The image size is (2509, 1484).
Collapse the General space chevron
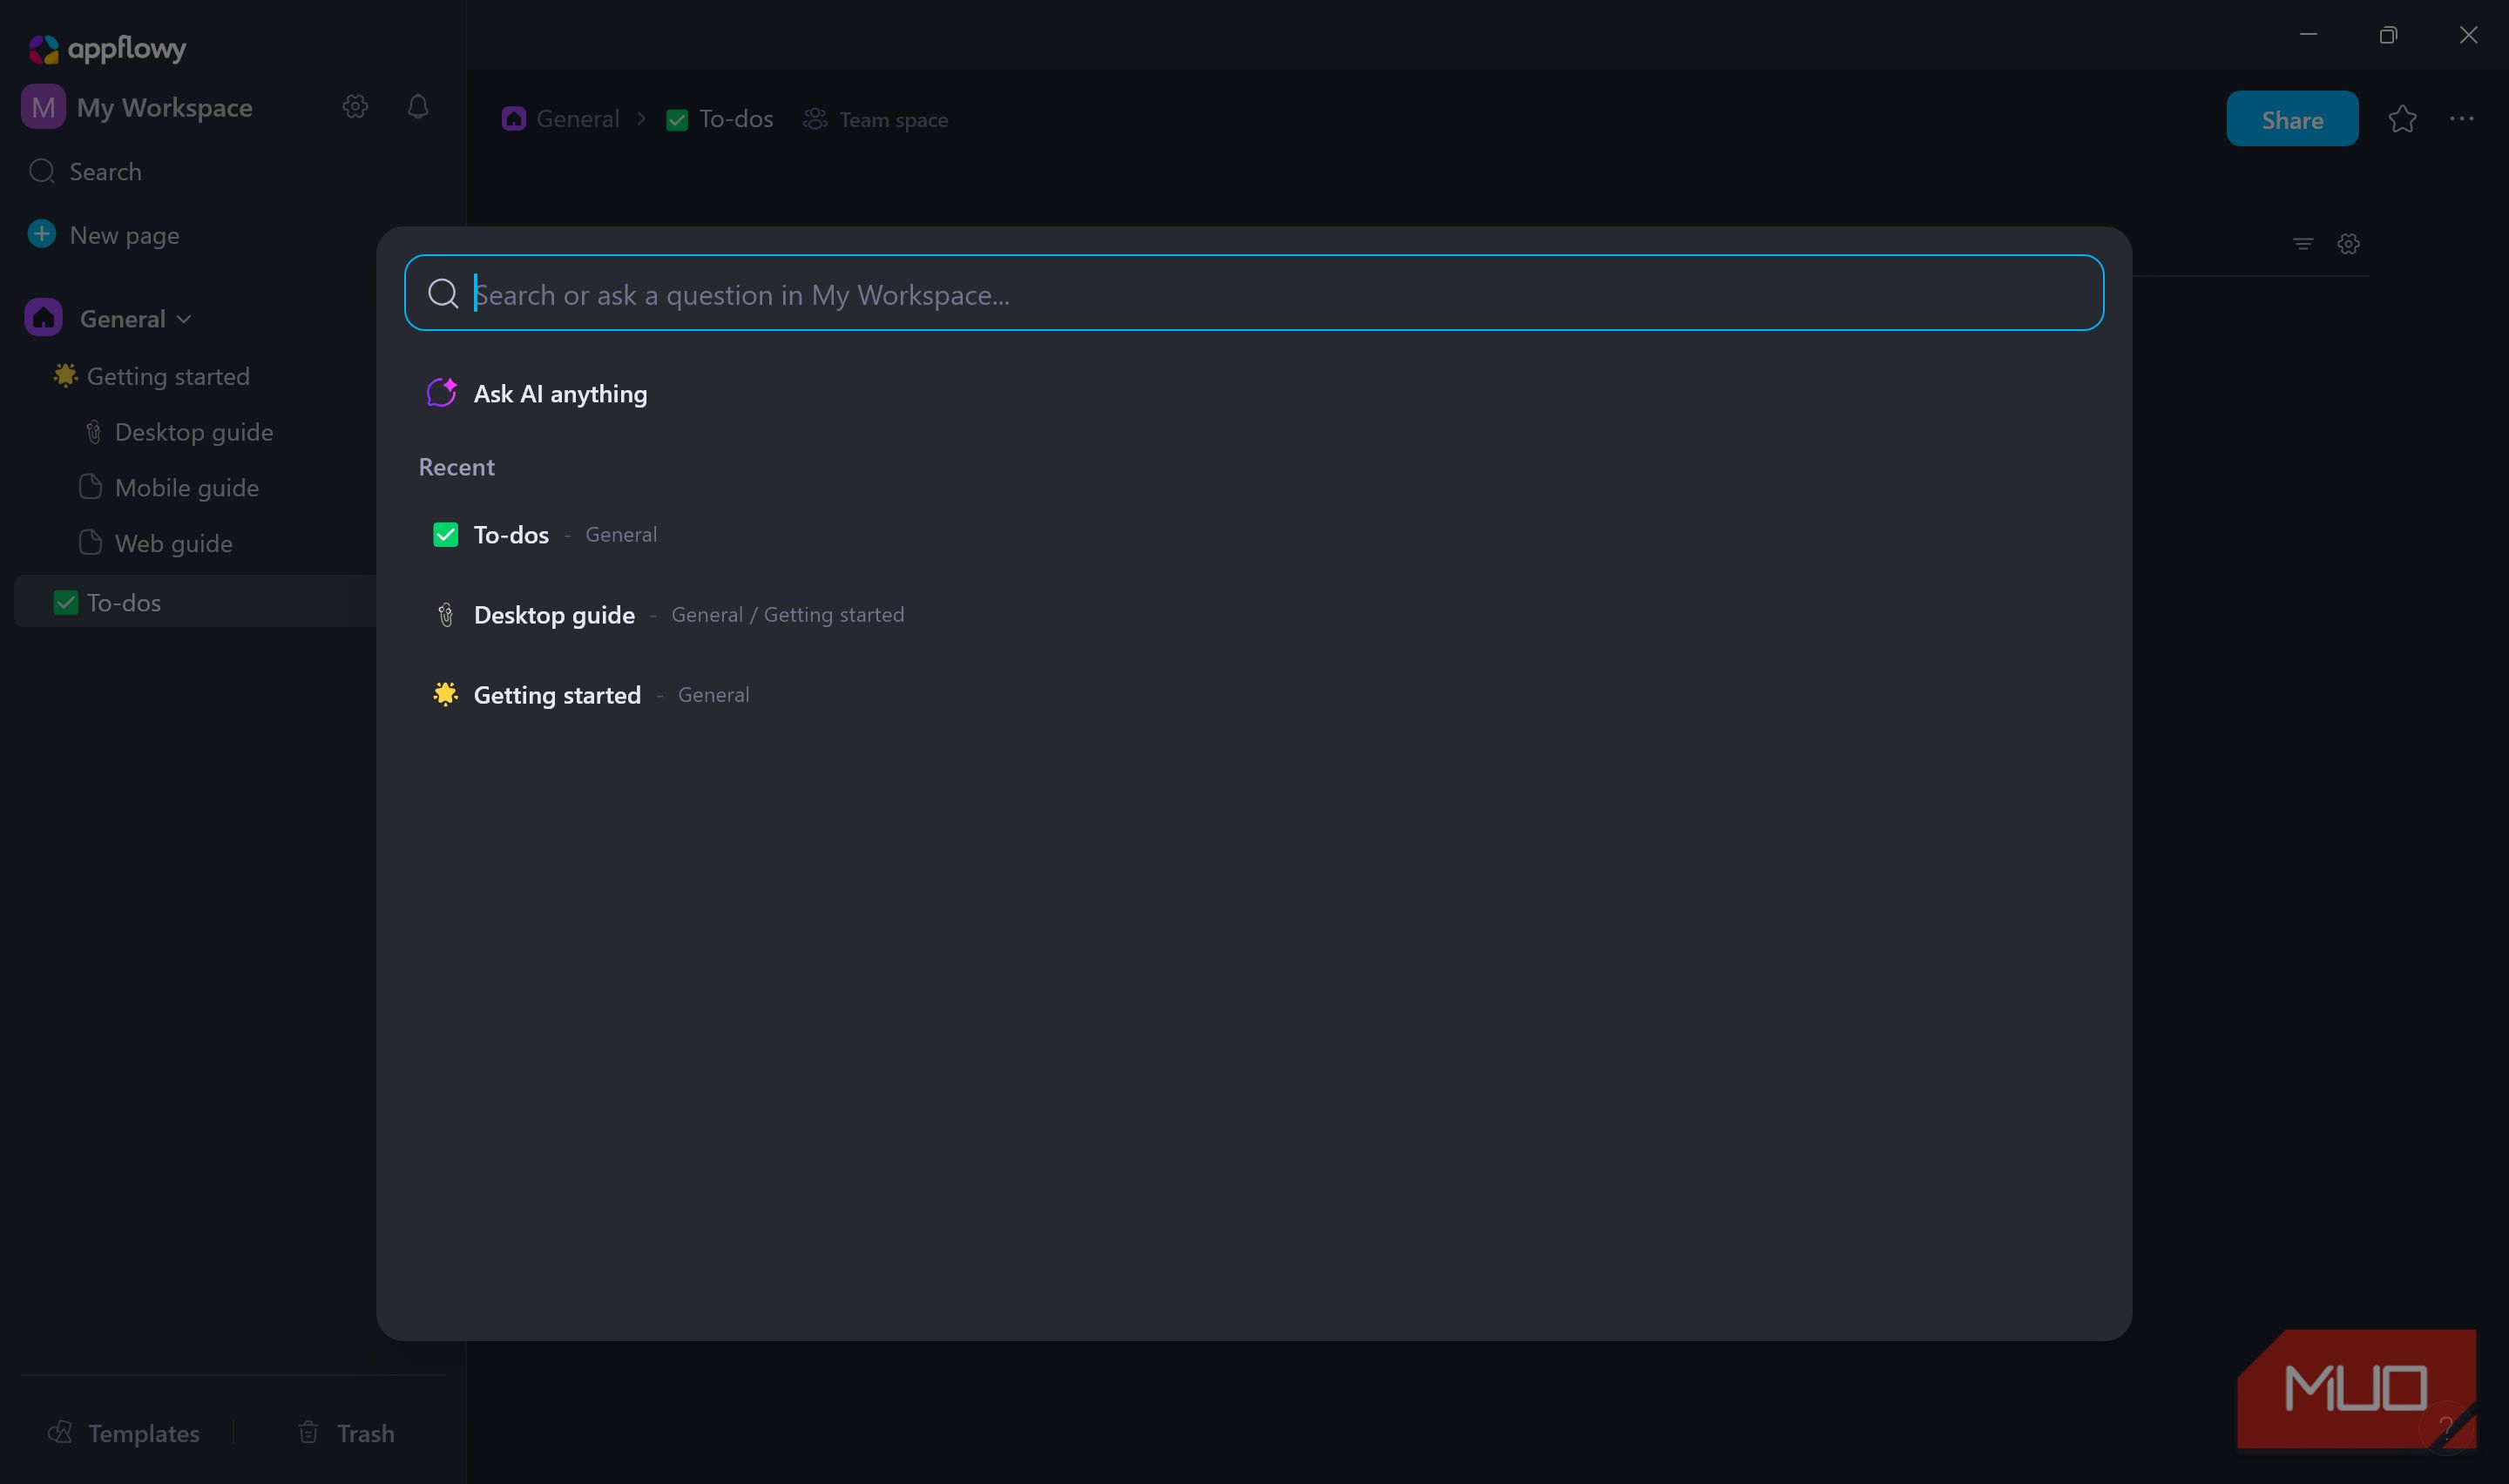click(184, 319)
